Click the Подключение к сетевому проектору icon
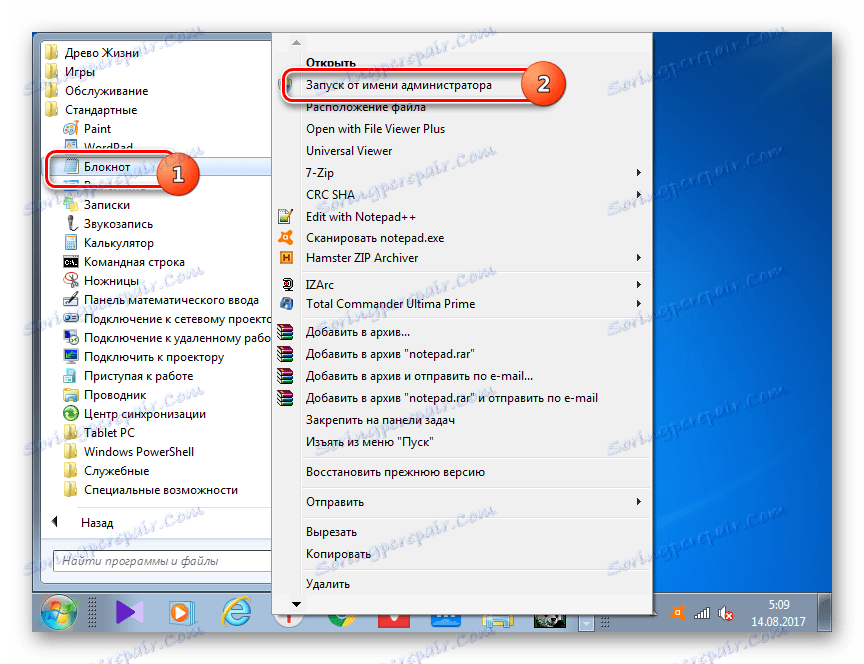The image size is (864, 664). (x=71, y=318)
